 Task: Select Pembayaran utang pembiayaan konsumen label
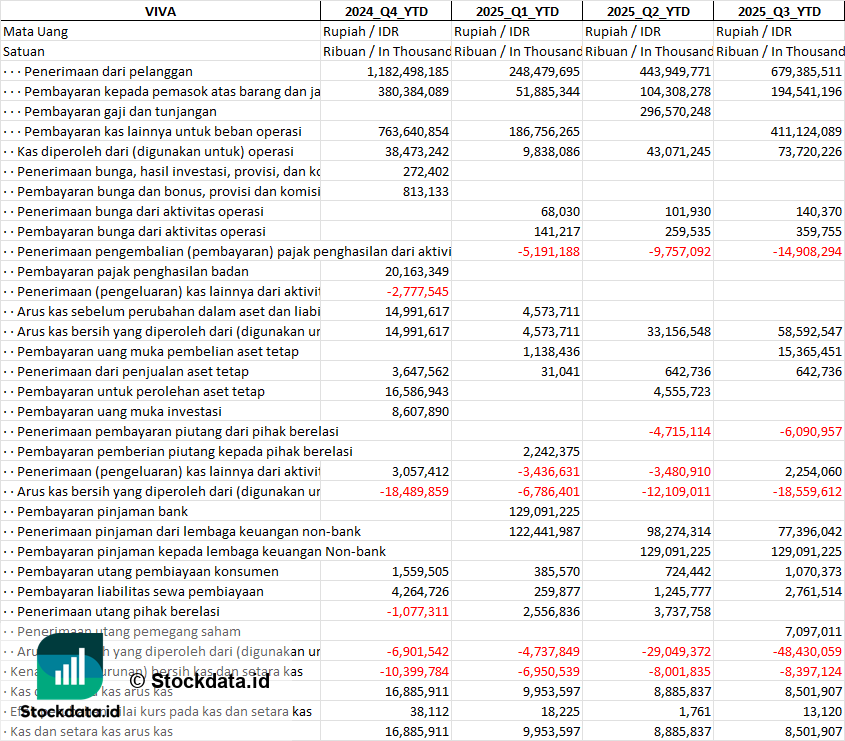(x=148, y=571)
